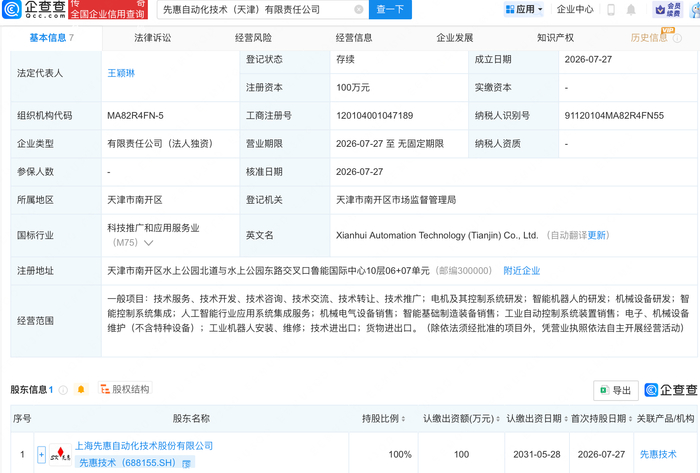Click 更新 link after English name
The height and width of the screenshot is (473, 700).
[596, 236]
